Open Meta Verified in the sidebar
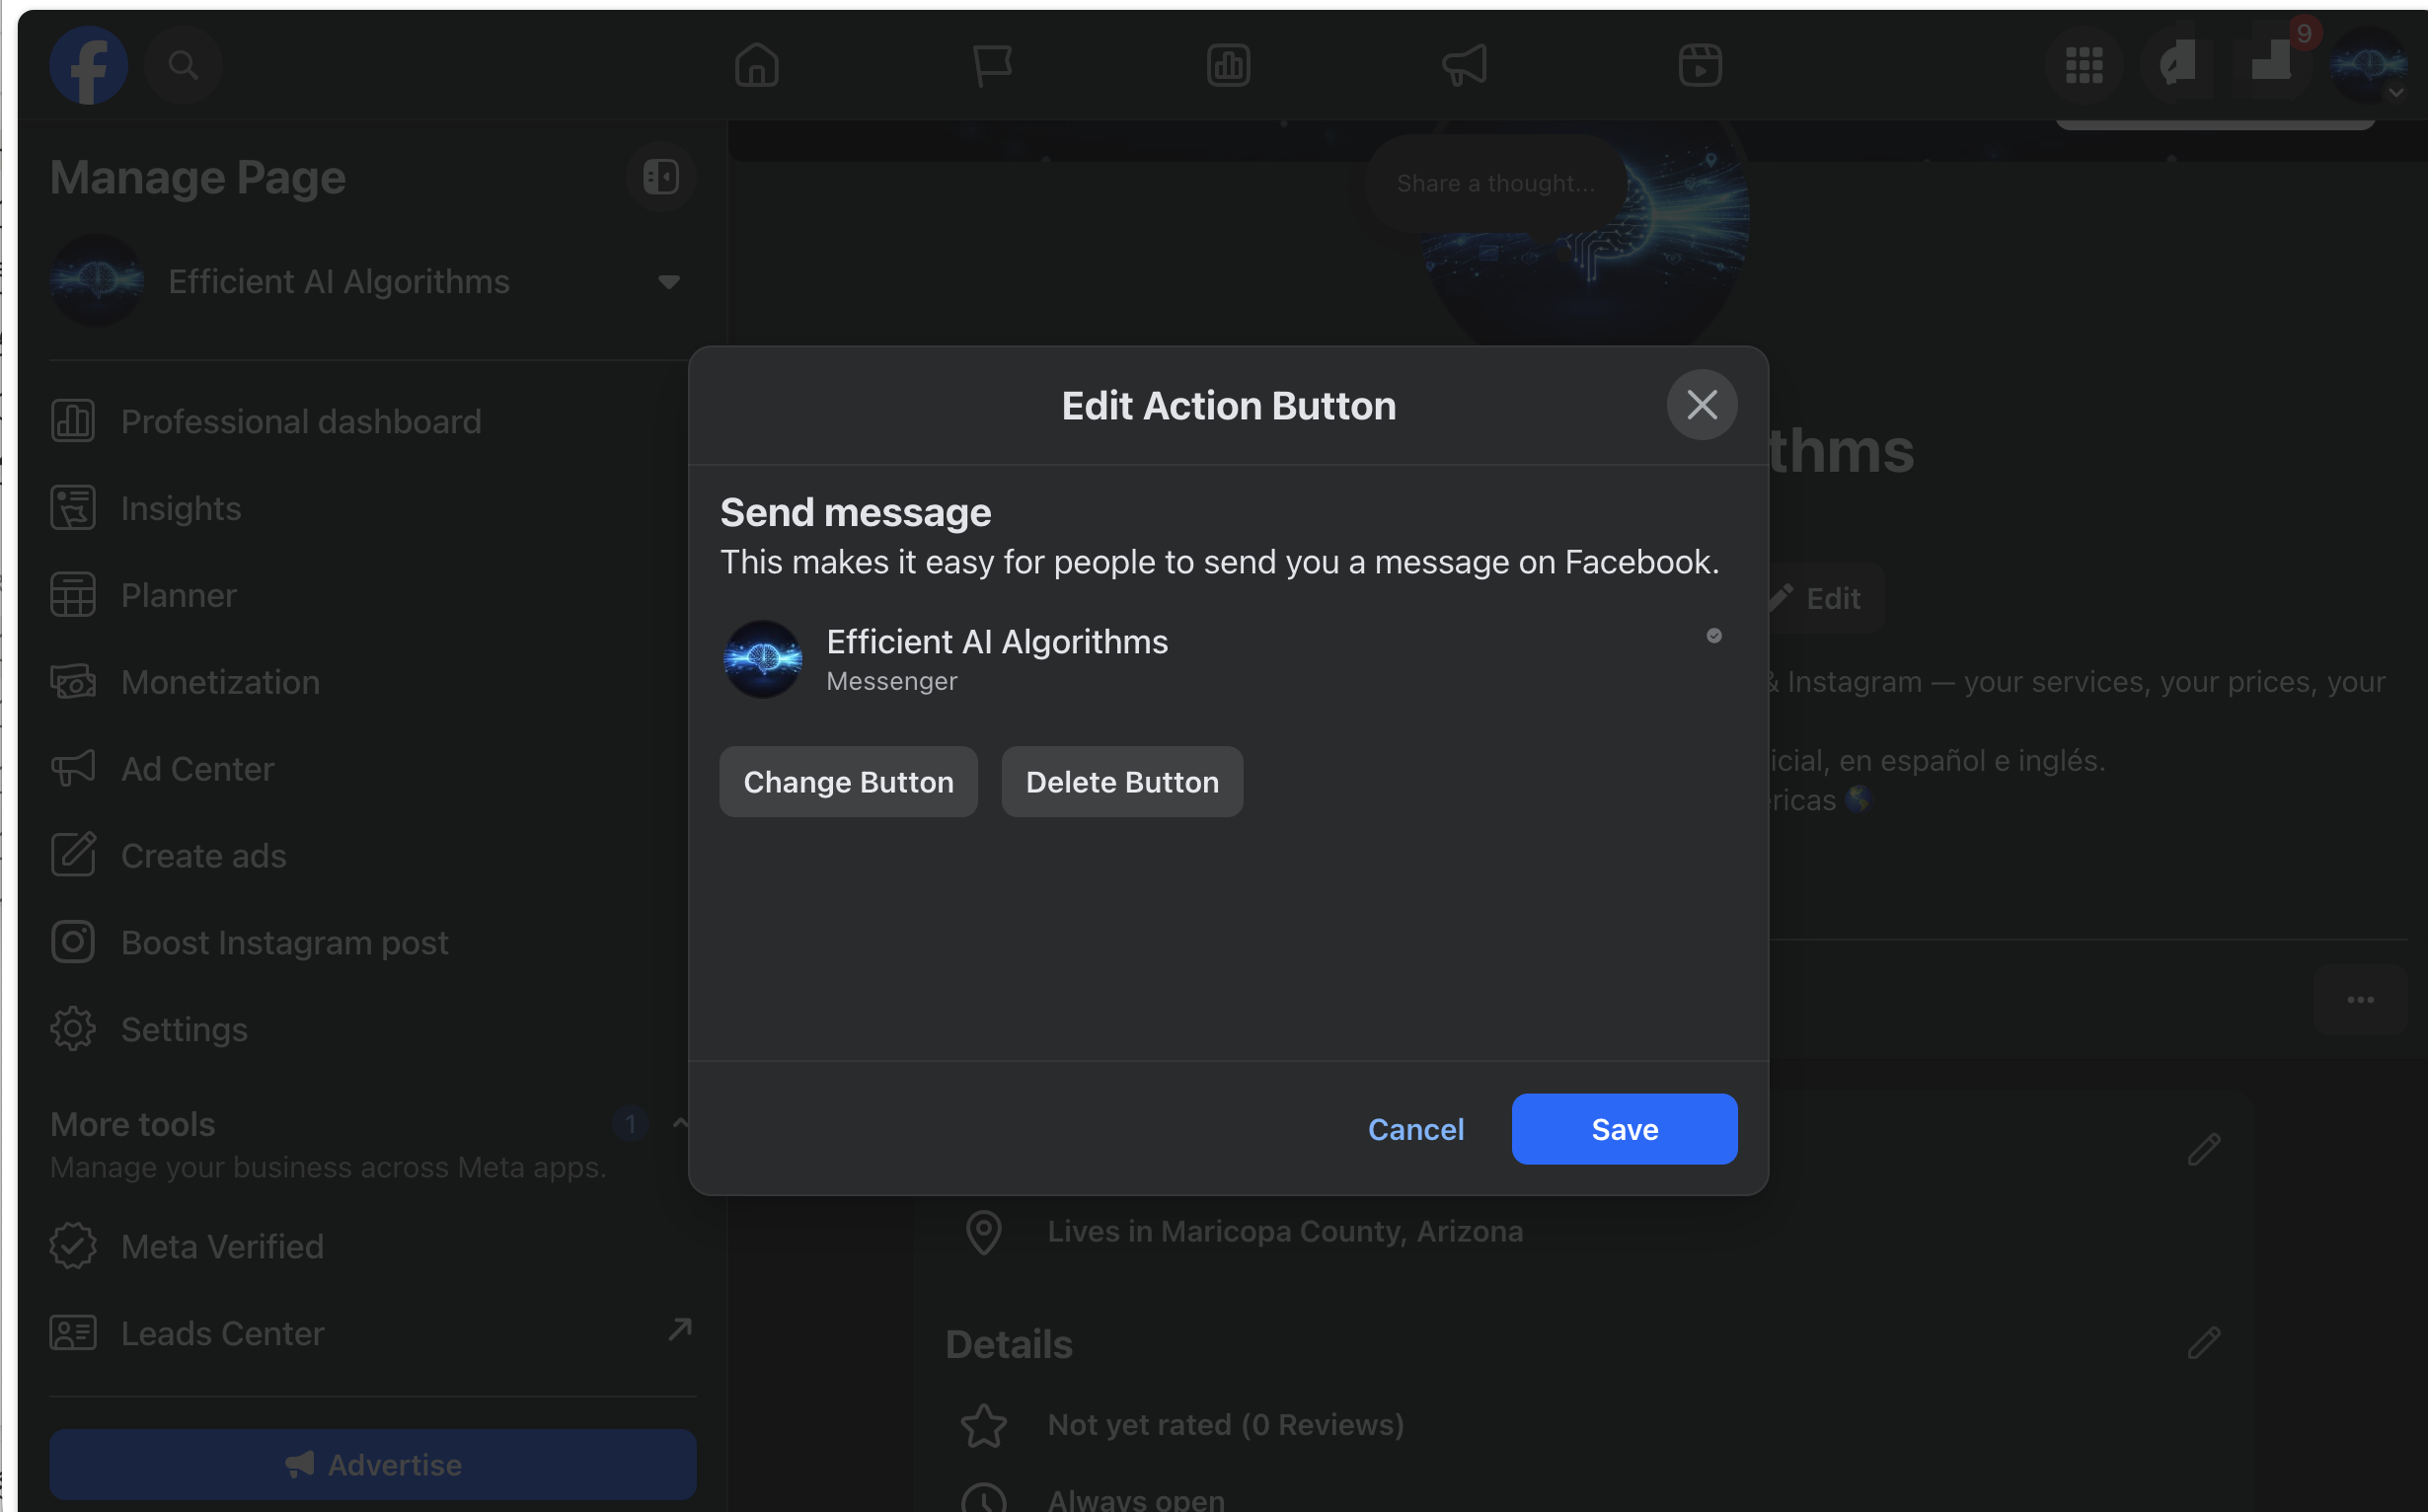Viewport: 2428px width, 1512px height. [372, 1247]
